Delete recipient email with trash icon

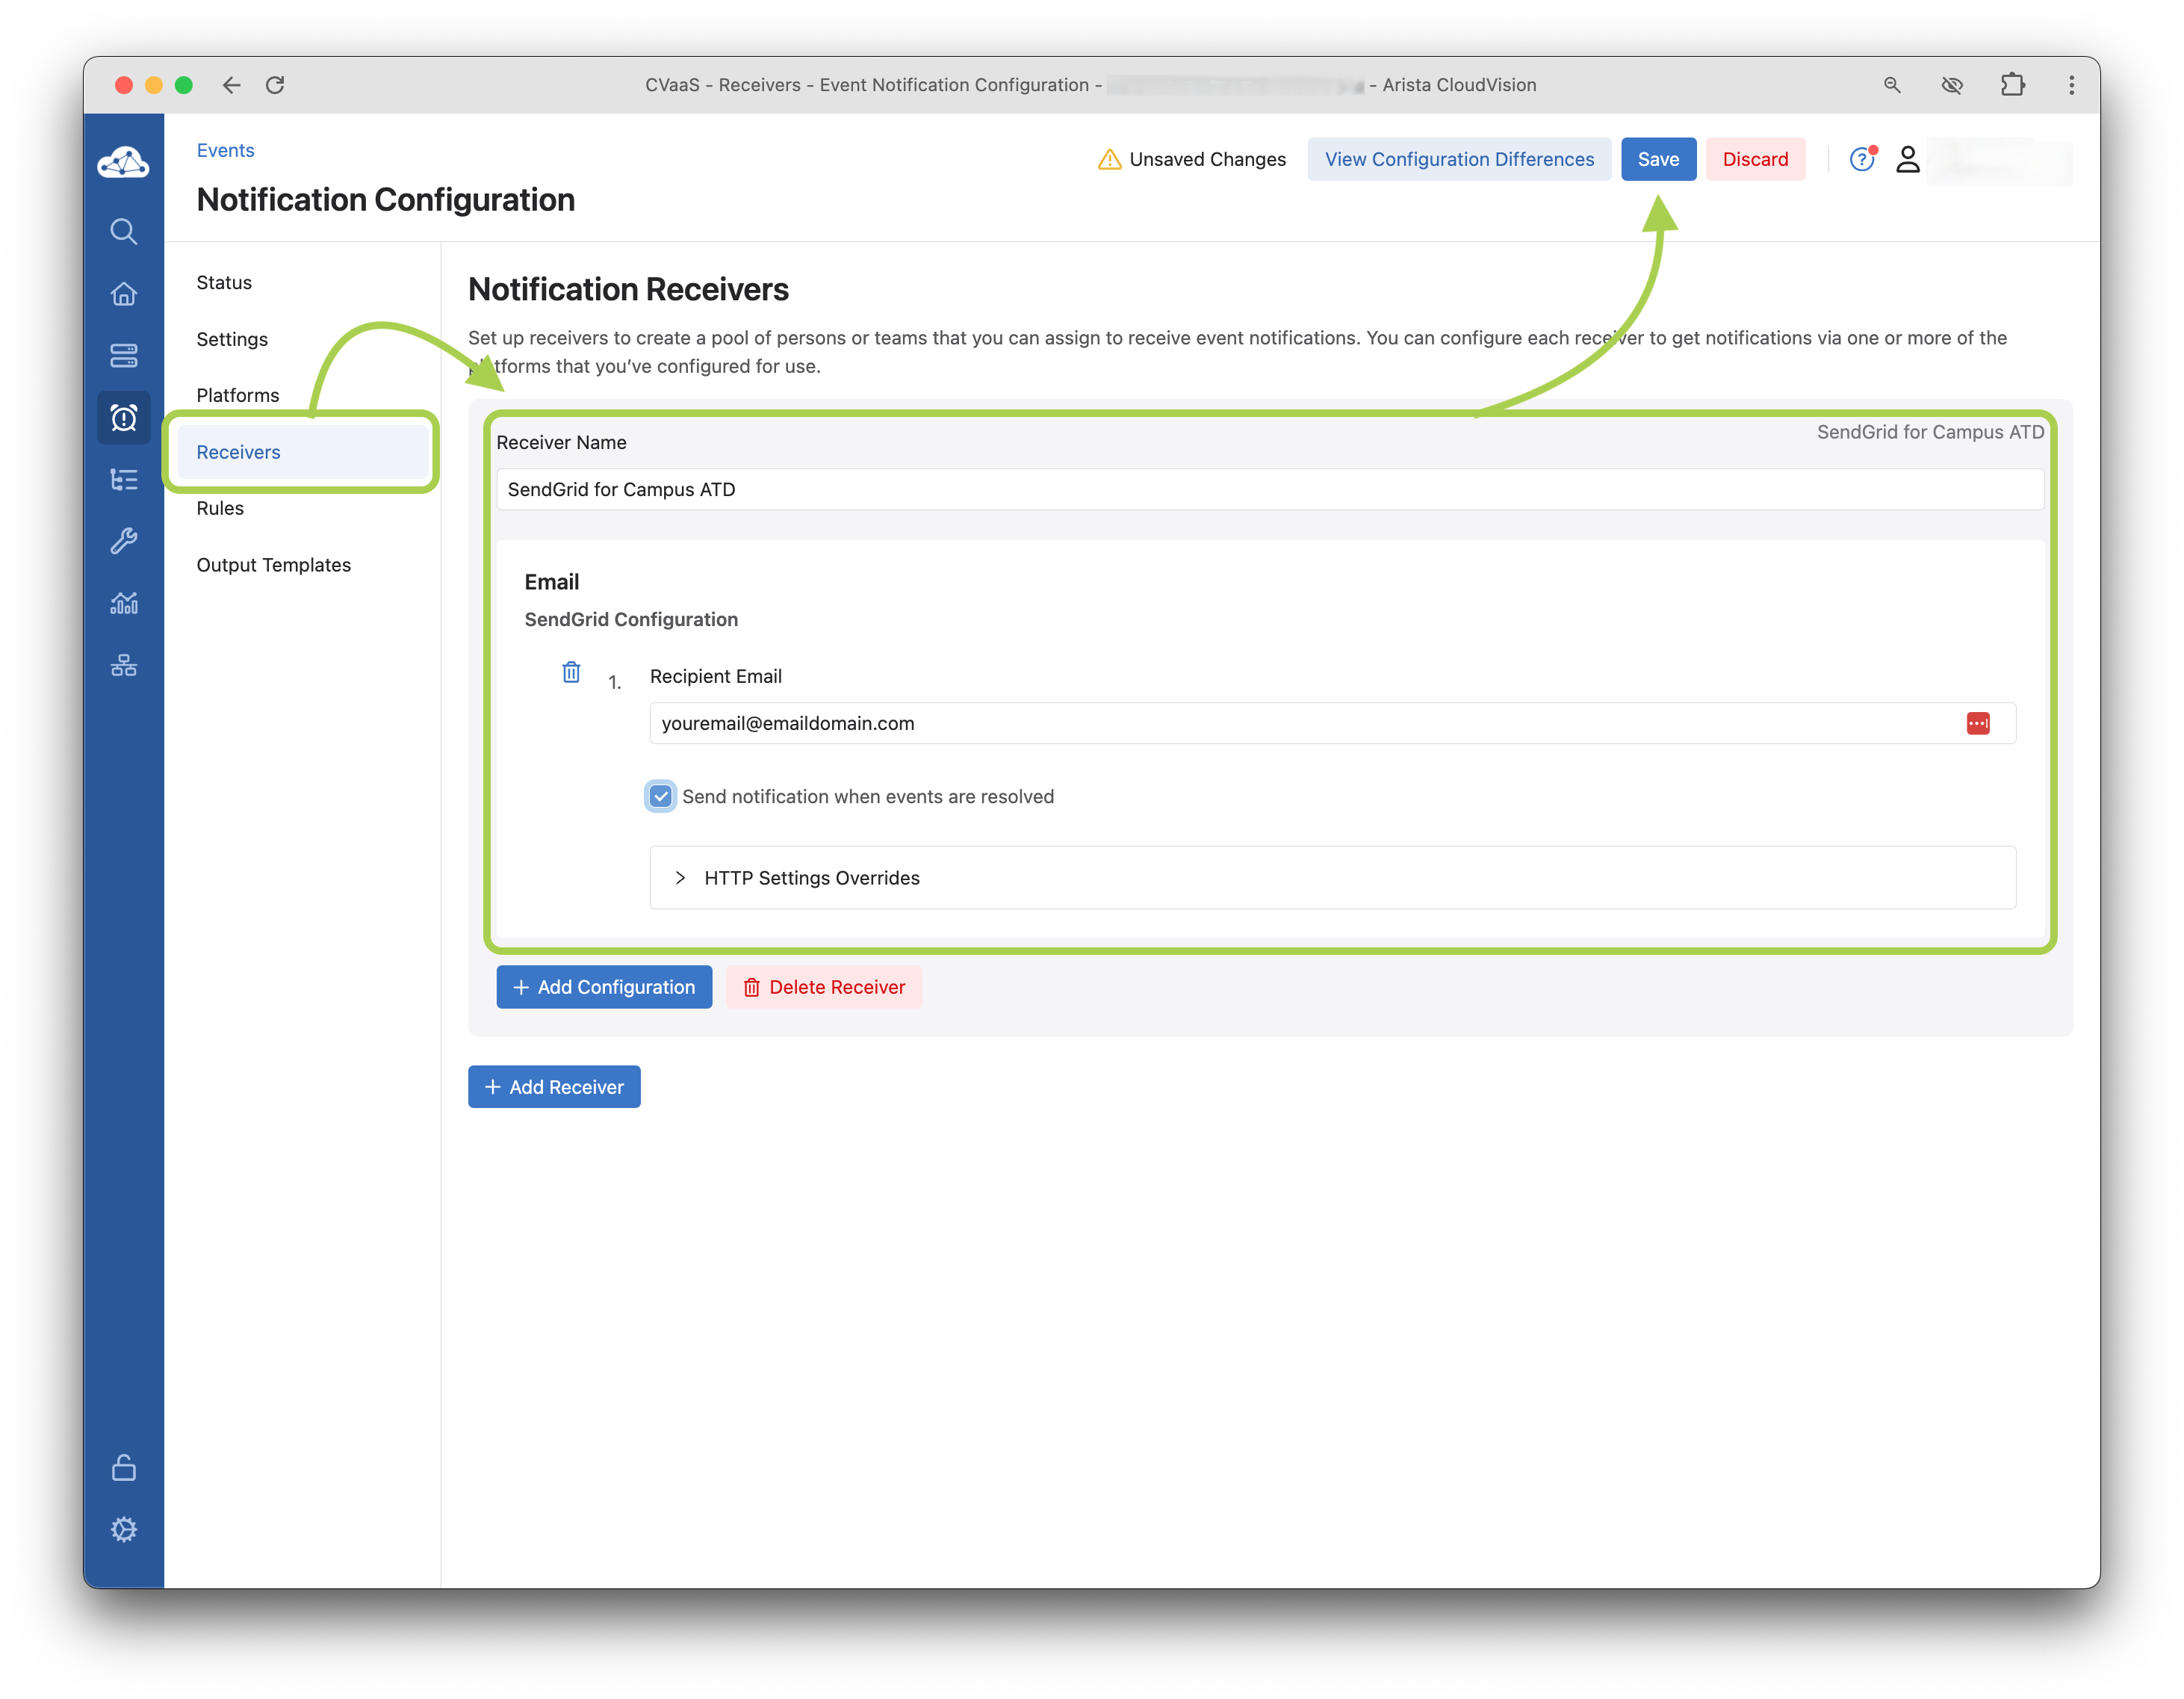click(x=571, y=672)
